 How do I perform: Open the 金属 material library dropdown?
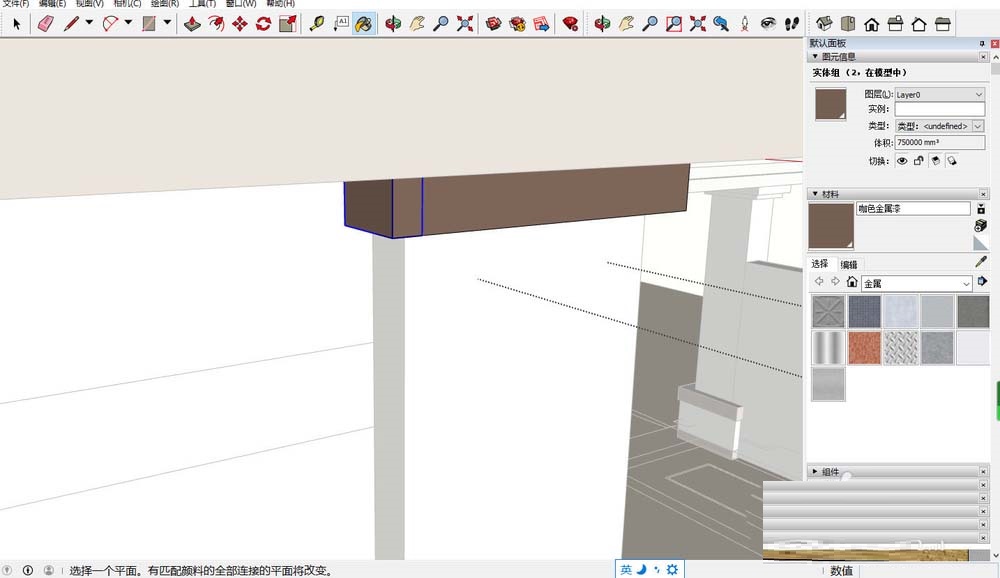916,284
